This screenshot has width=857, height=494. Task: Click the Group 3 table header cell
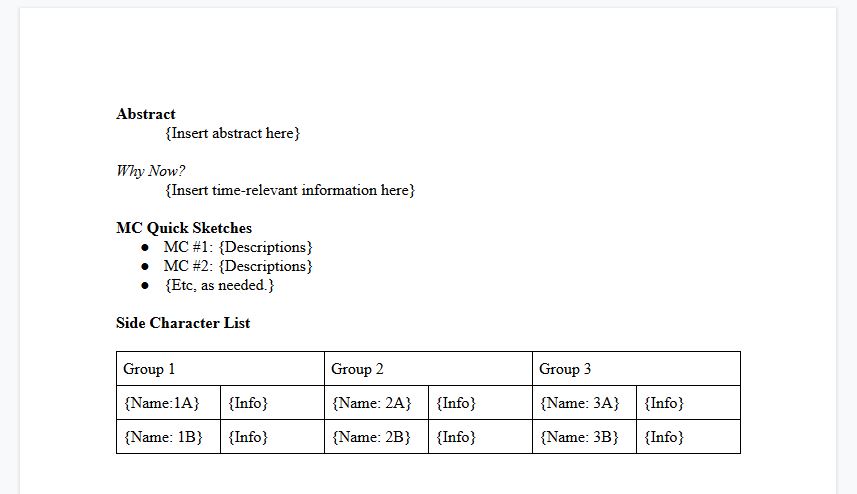click(636, 369)
